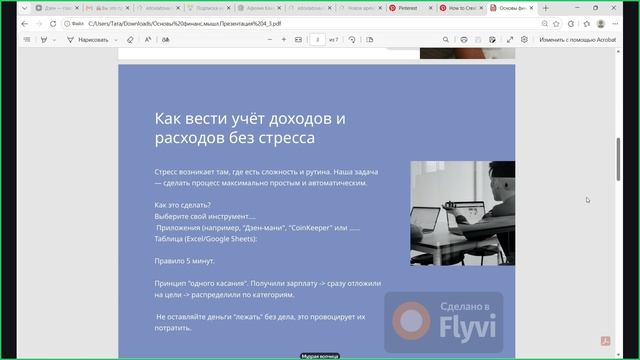Select the highlight tool
This screenshot has width=640, height=360.
point(44,40)
